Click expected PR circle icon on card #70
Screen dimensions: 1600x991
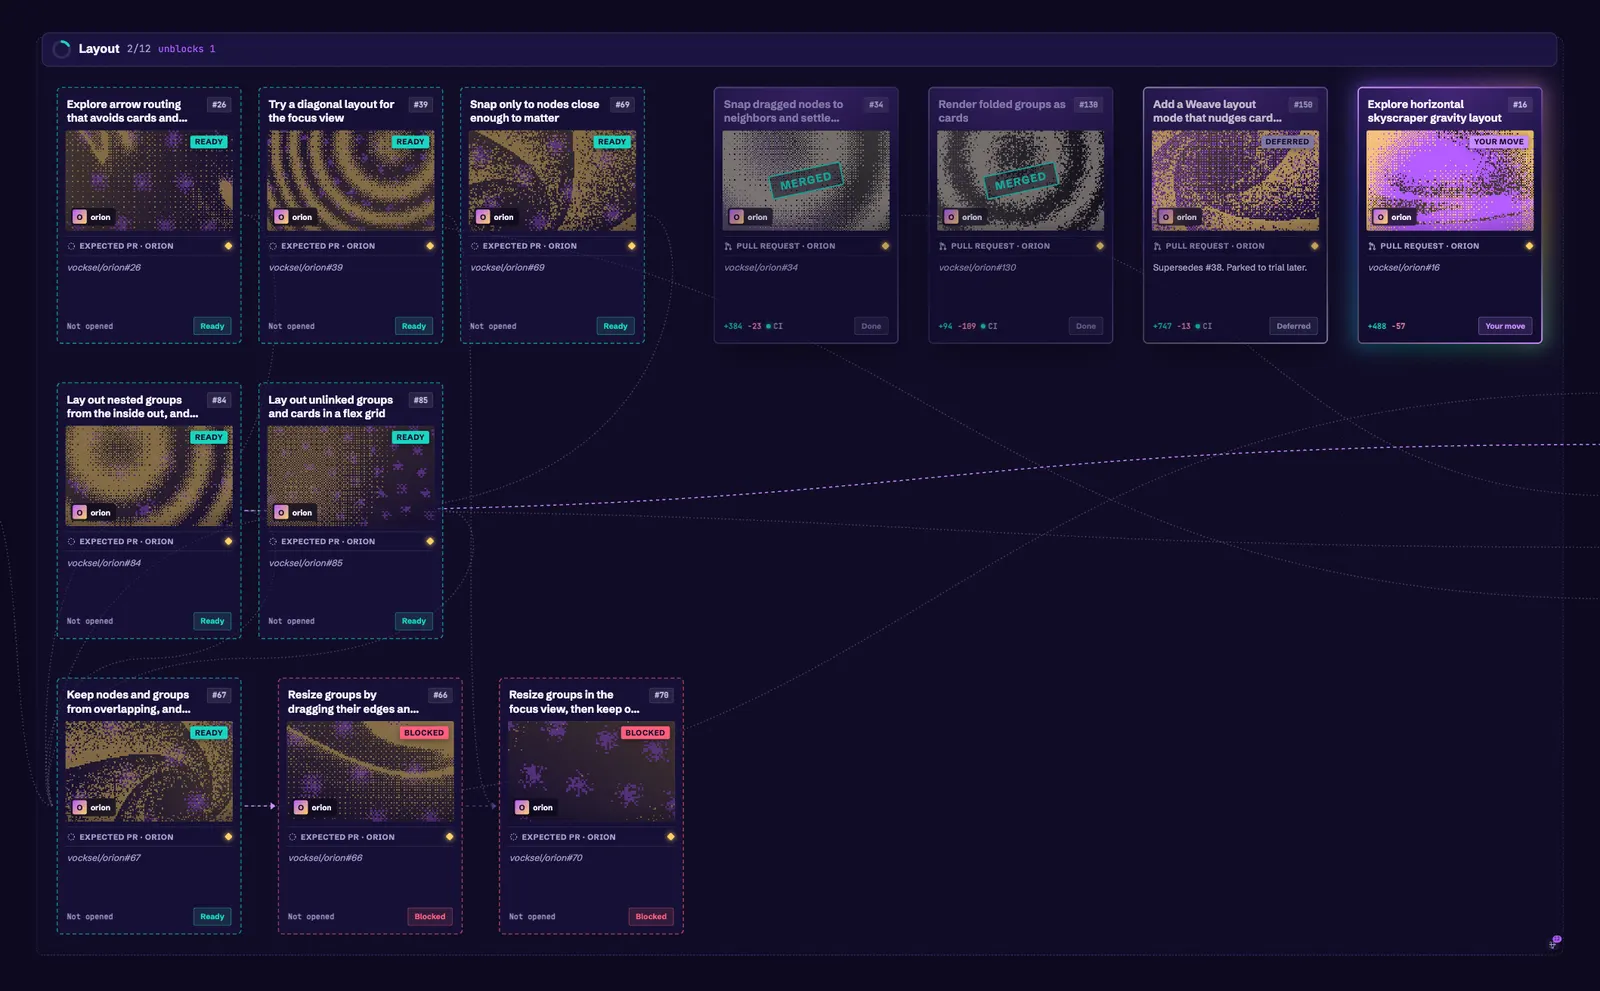[513, 837]
